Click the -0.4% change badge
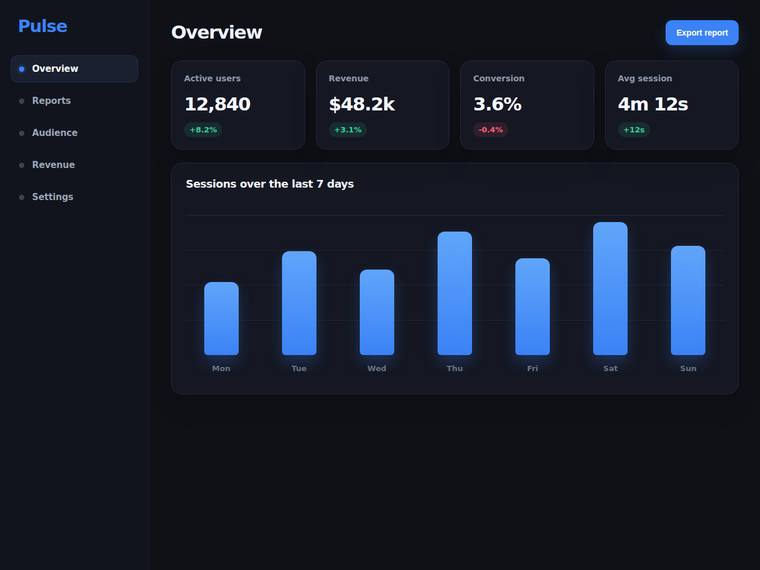 click(491, 130)
